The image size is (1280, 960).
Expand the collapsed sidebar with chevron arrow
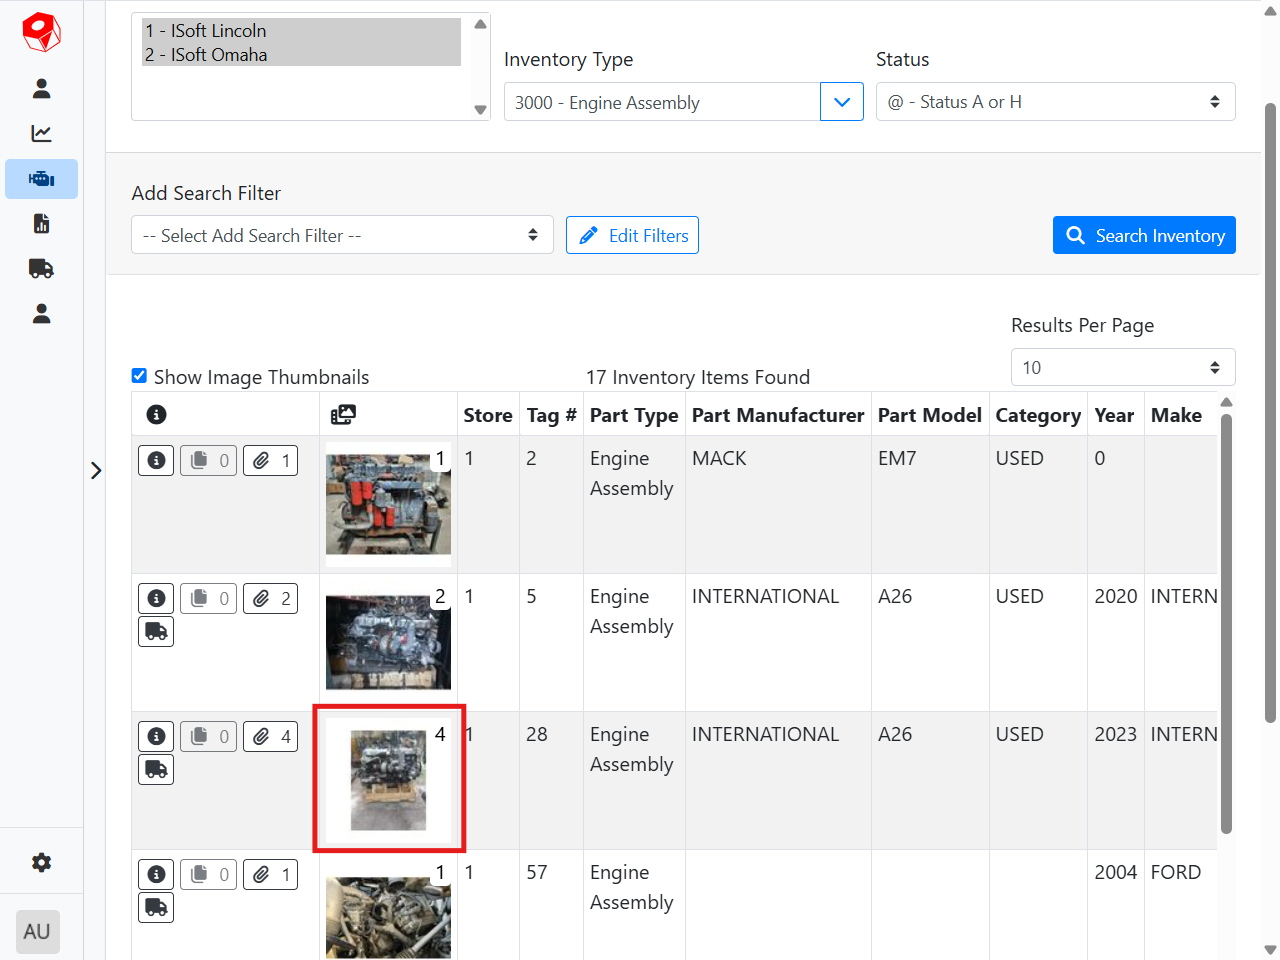coord(96,470)
